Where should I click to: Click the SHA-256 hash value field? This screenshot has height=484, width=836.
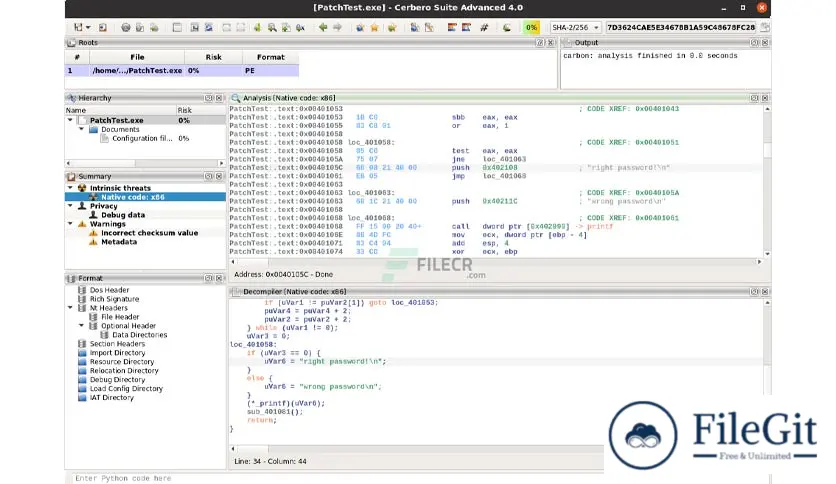coord(681,27)
